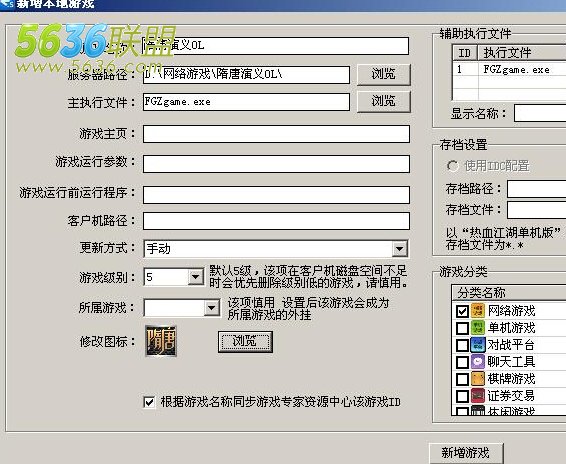Click the 网络游戏 category icon
Image resolution: width=566 pixels, height=464 pixels.
[x=478, y=311]
